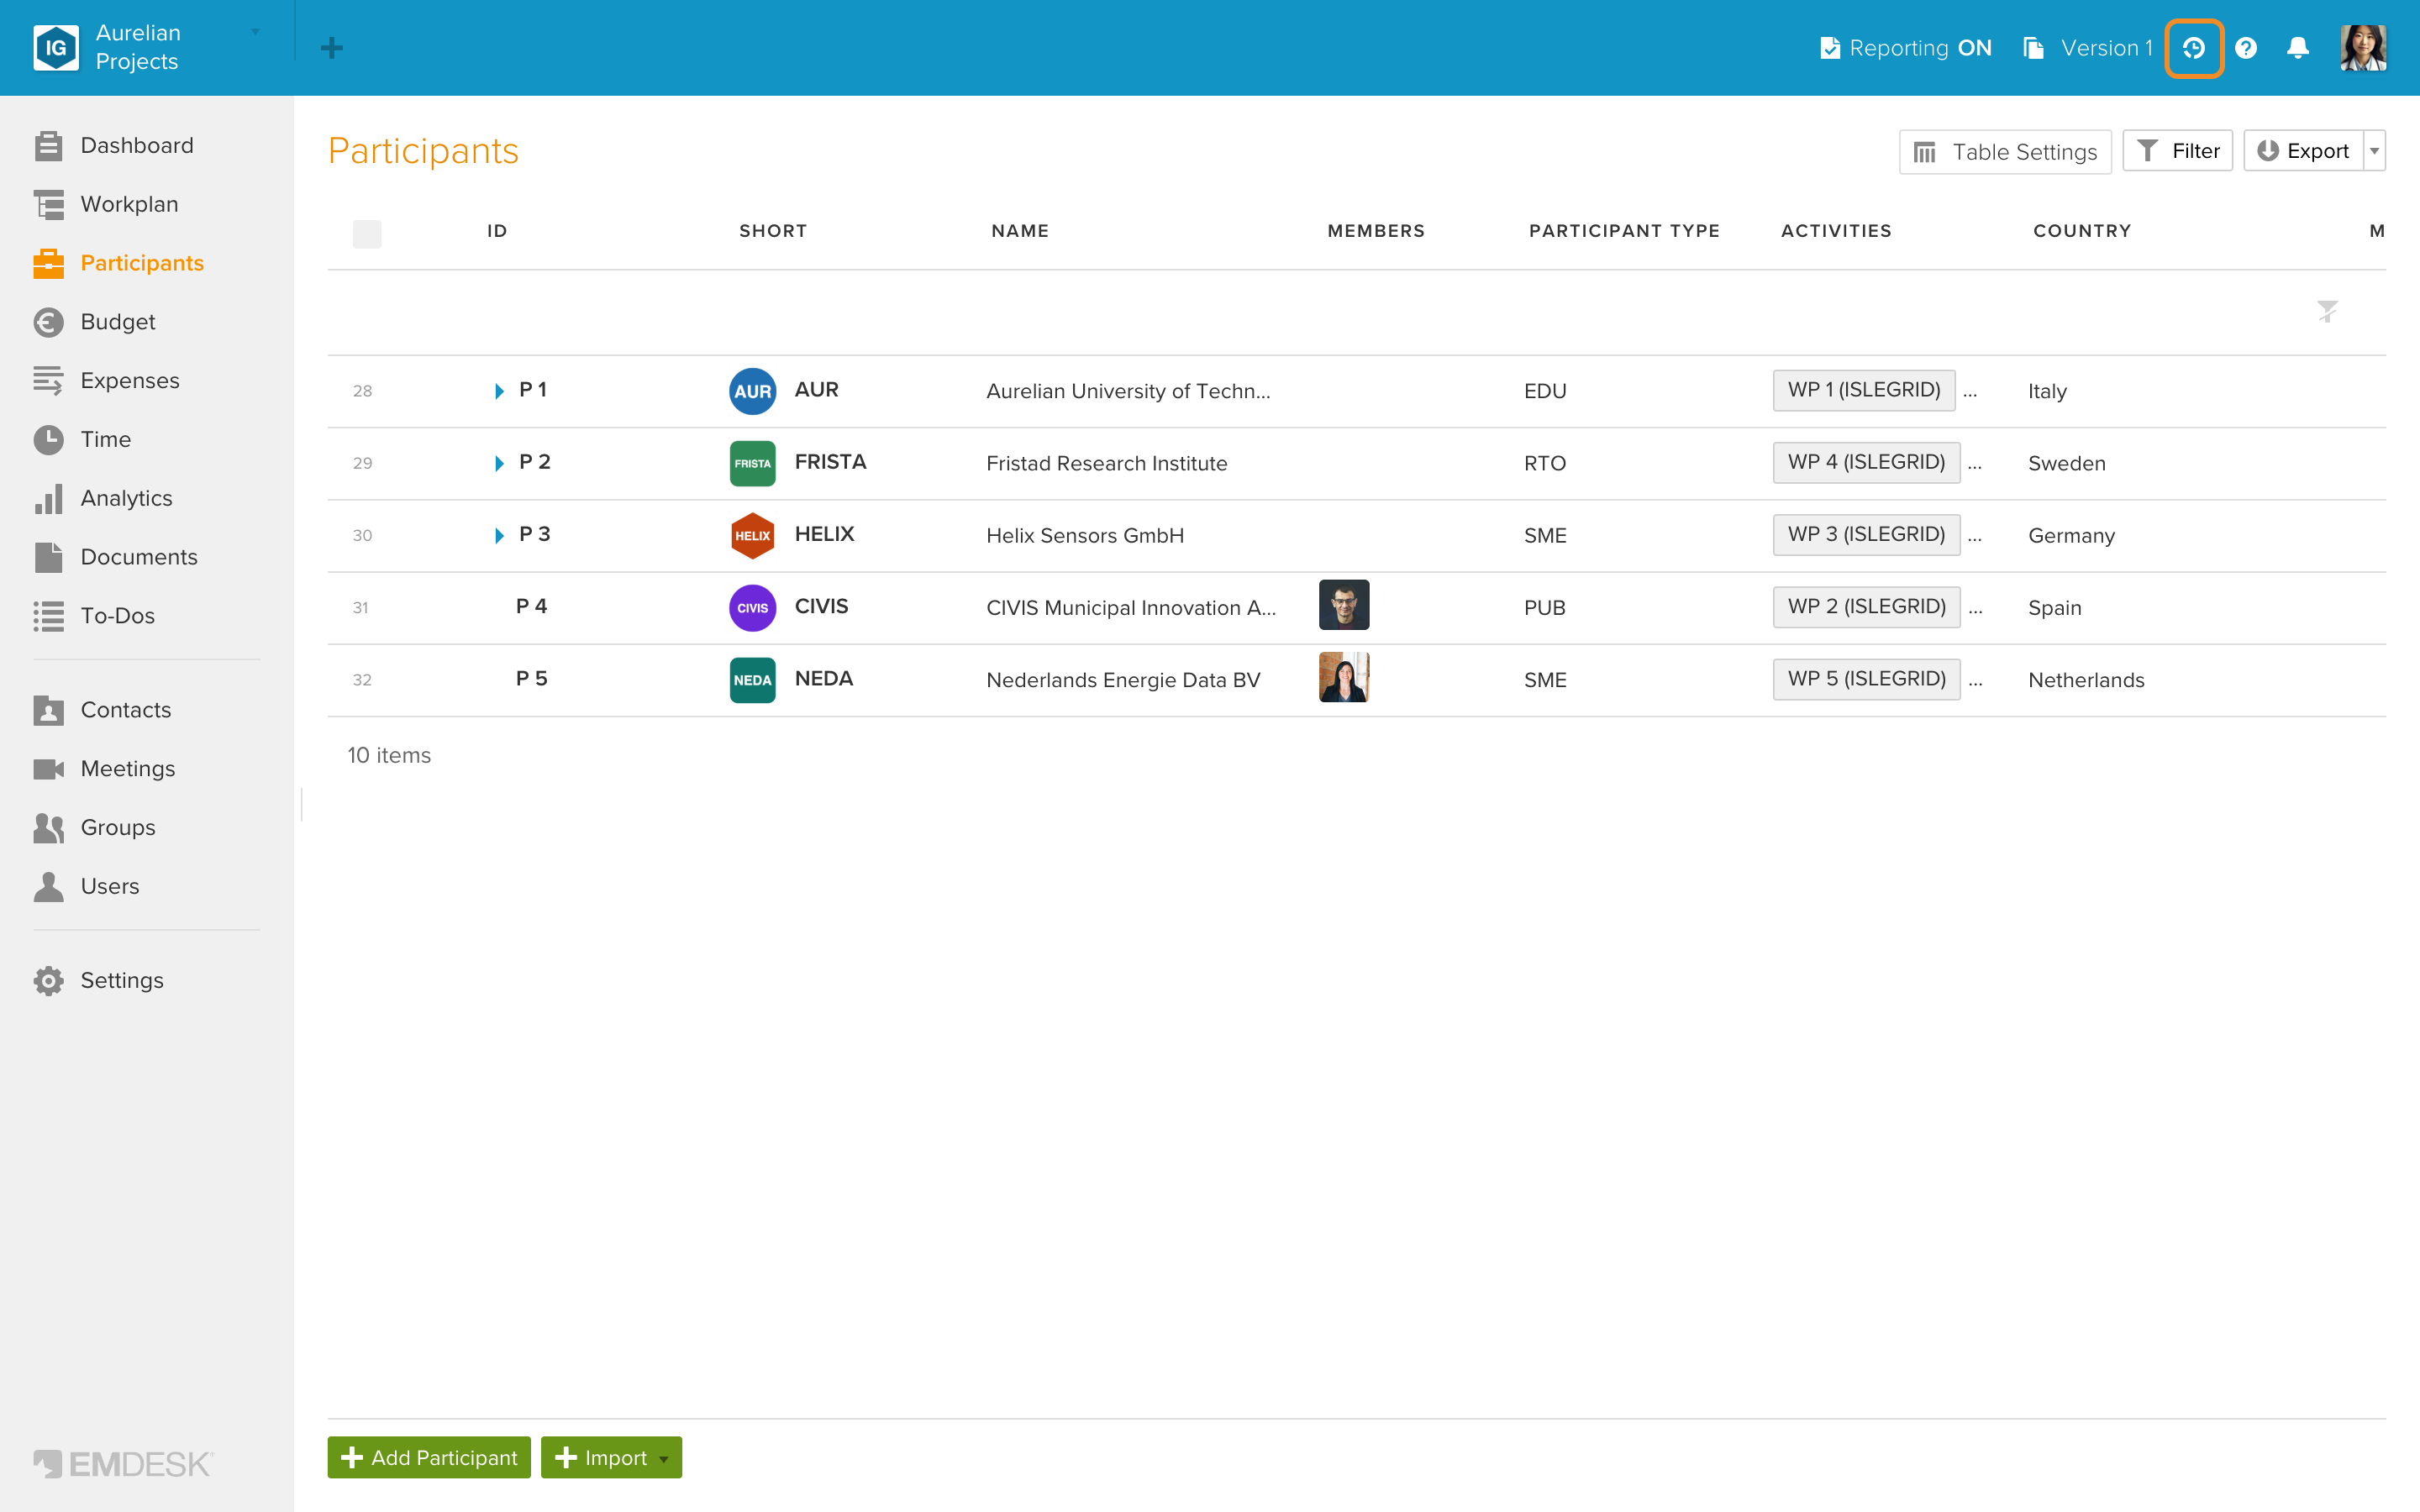
Task: Click the AUR participant logo
Action: (x=752, y=391)
